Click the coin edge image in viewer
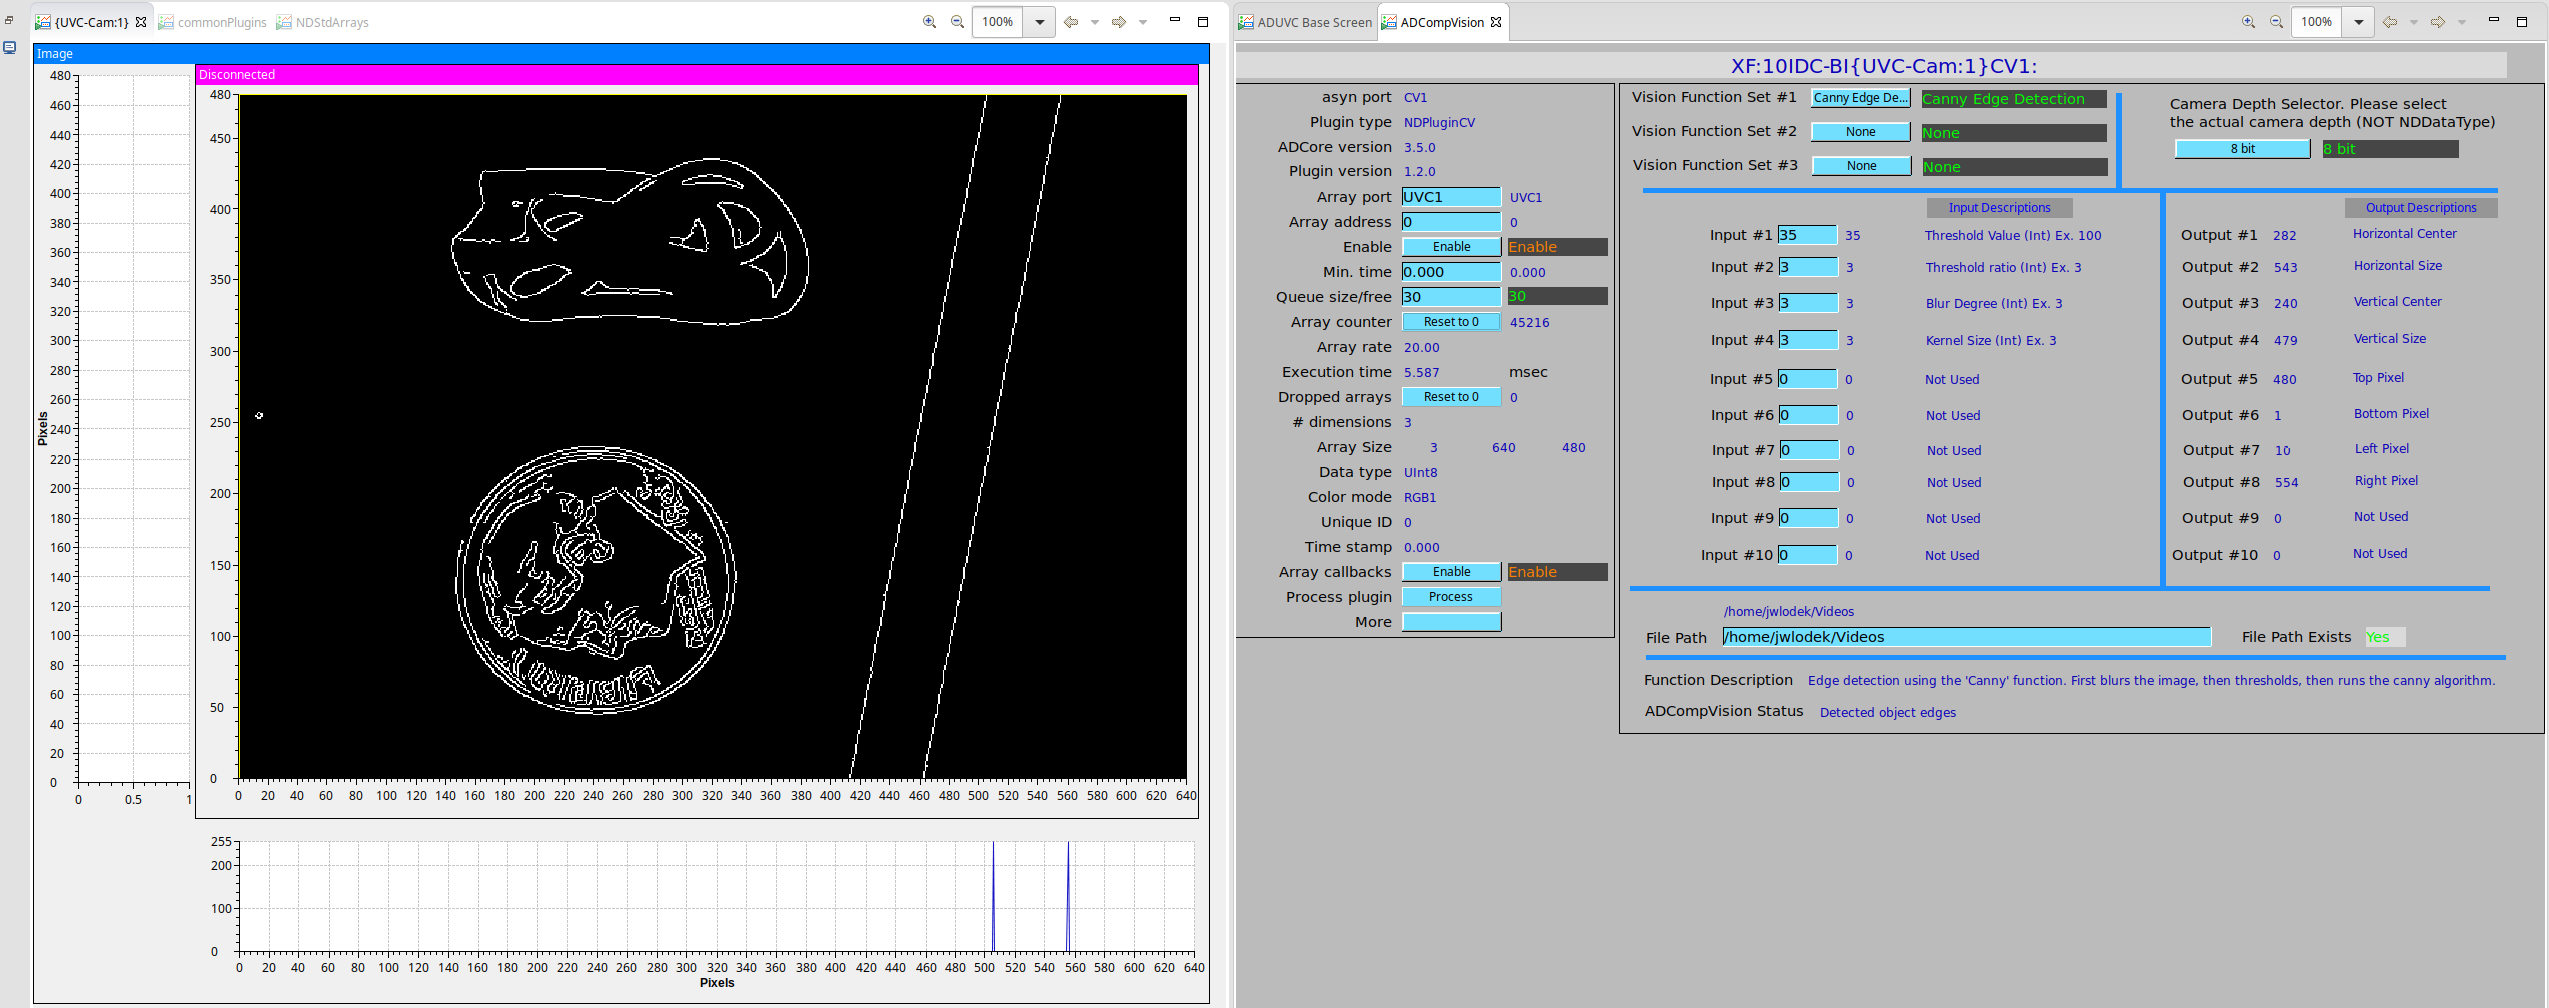The height and width of the screenshot is (1008, 2549). pos(596,580)
